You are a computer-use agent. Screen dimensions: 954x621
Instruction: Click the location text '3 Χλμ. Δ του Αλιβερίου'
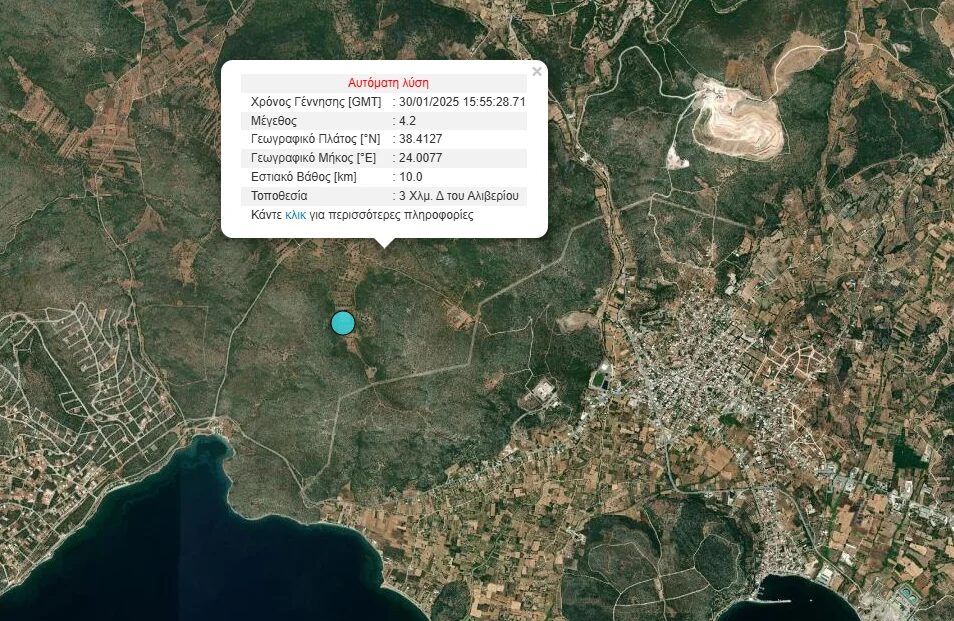point(459,196)
